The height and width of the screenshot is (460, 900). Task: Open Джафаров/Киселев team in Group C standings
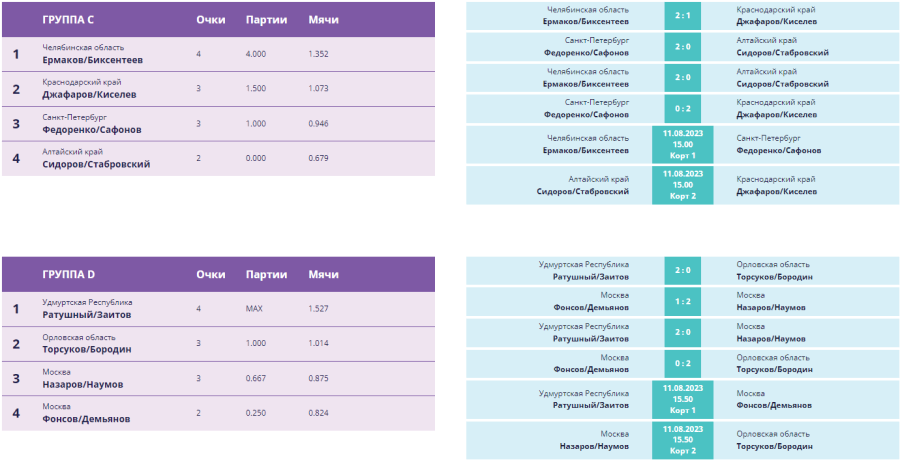(89, 95)
